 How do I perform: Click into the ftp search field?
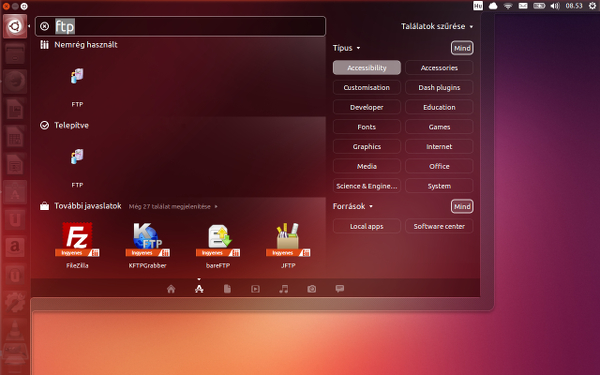click(x=180, y=26)
